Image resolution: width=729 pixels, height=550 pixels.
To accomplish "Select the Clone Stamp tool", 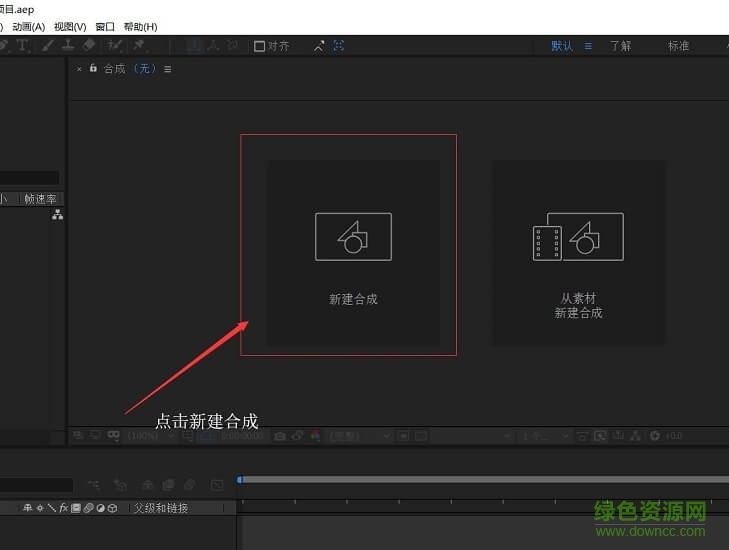I will coord(68,46).
